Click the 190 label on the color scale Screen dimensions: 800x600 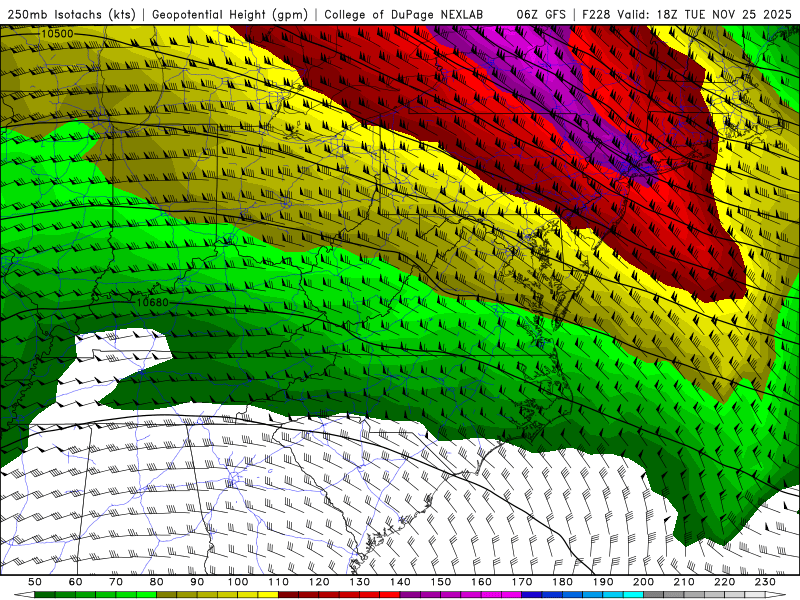point(603,582)
